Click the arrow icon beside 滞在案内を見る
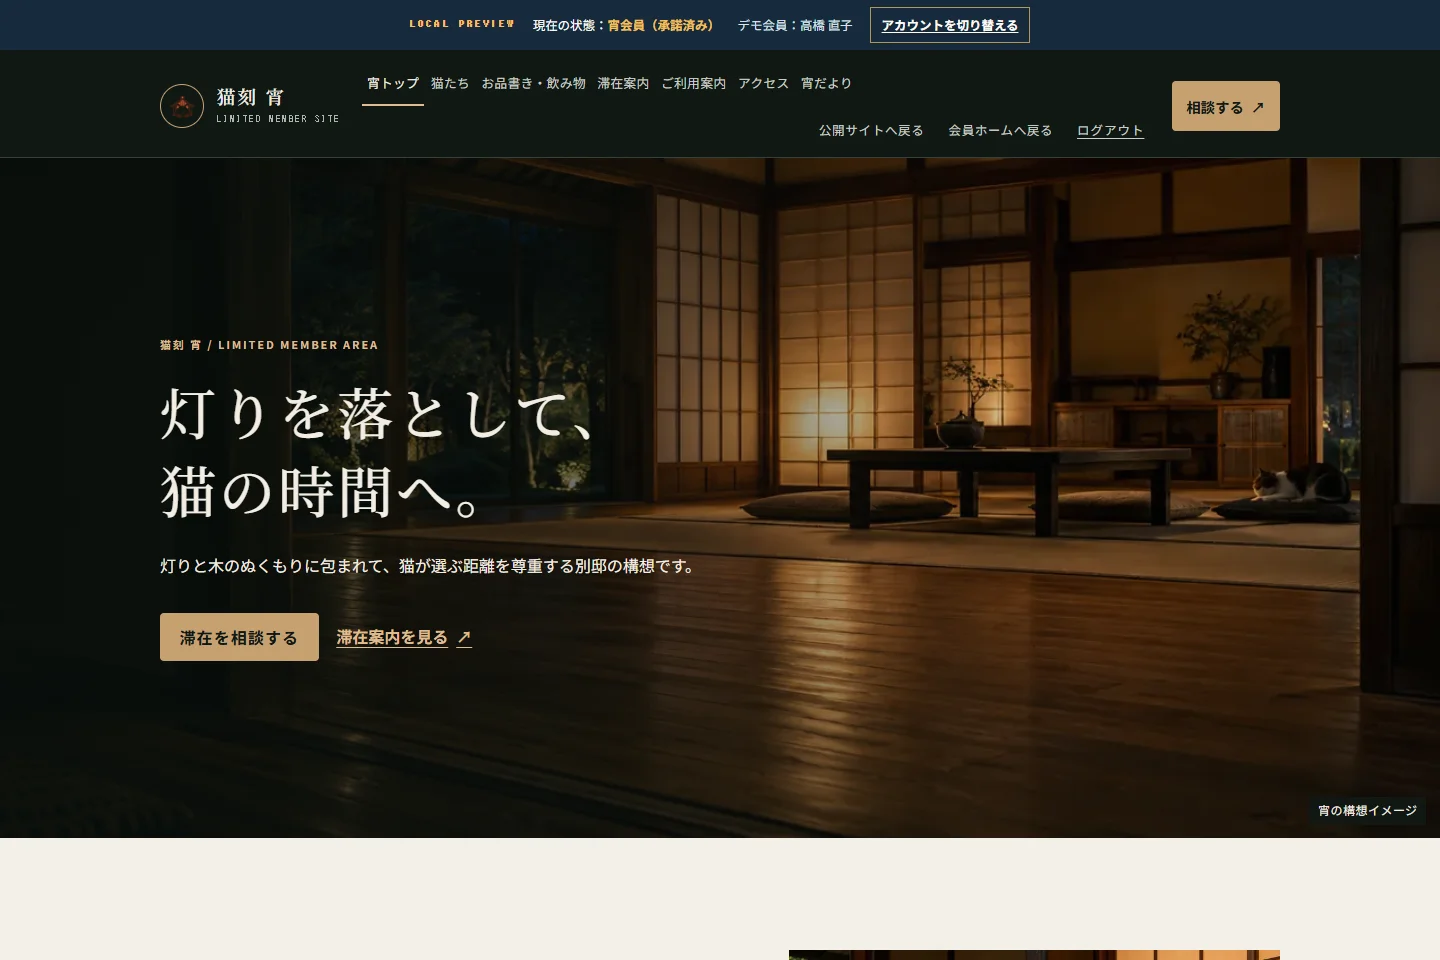The height and width of the screenshot is (960, 1440). click(x=464, y=638)
